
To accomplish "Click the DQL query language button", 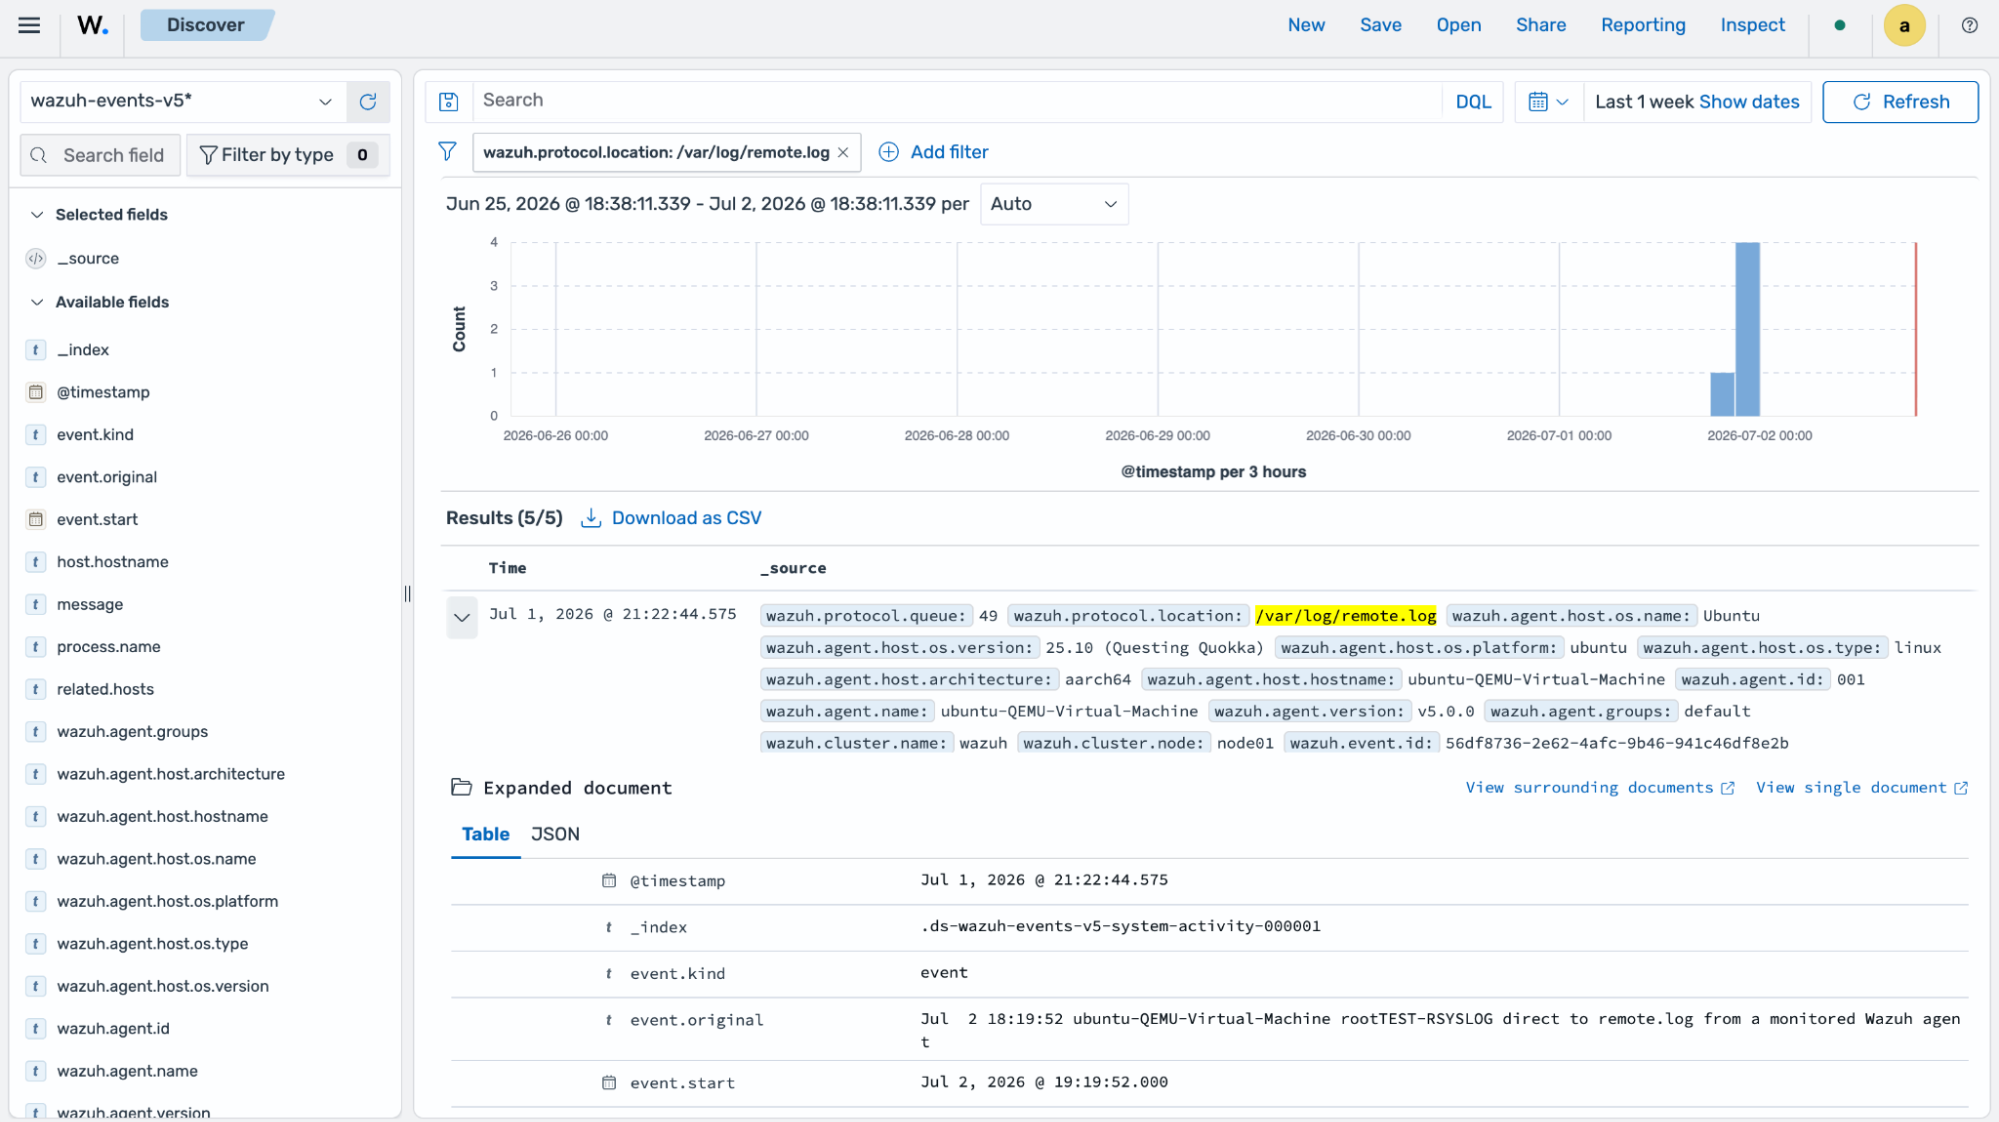I will coord(1473,102).
